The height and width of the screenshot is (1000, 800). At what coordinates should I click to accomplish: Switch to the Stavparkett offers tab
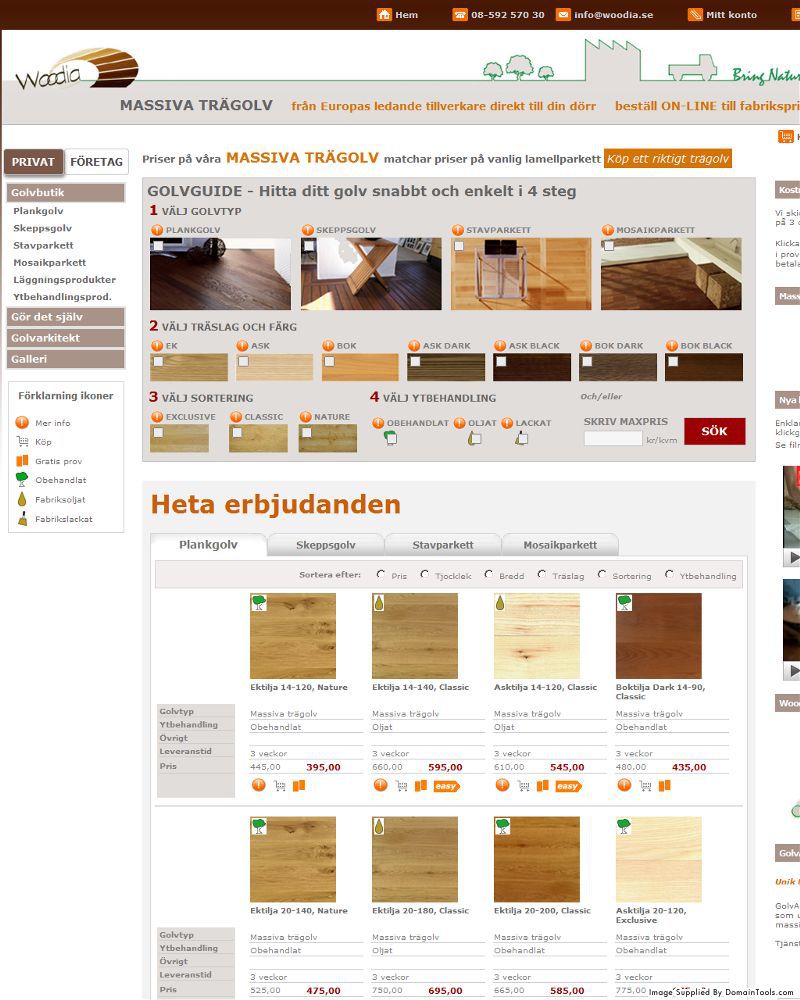coord(443,545)
